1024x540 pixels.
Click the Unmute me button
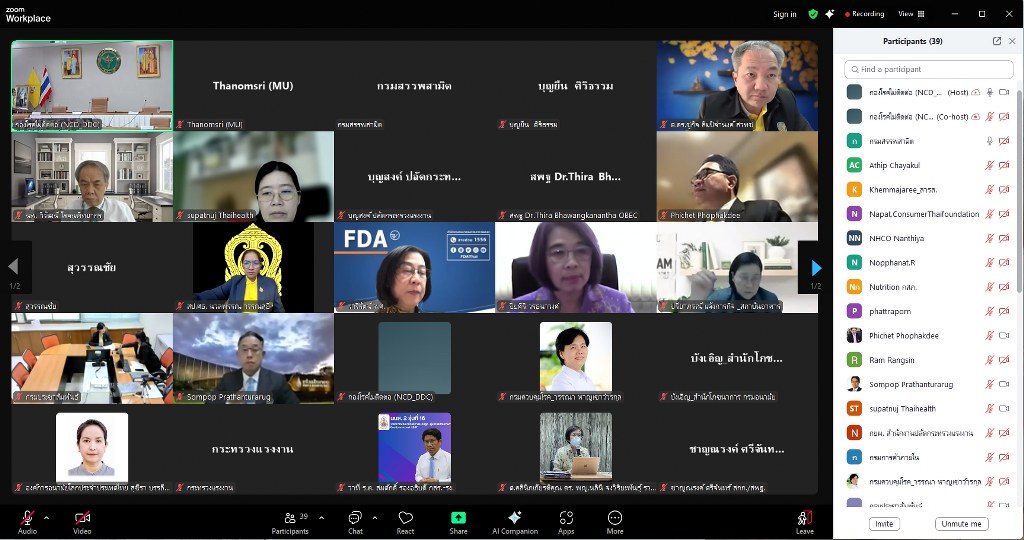pyautogui.click(x=961, y=524)
